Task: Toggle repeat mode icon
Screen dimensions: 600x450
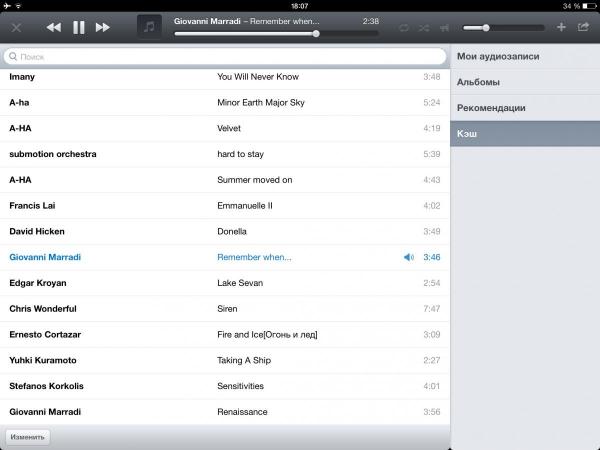Action: point(404,28)
